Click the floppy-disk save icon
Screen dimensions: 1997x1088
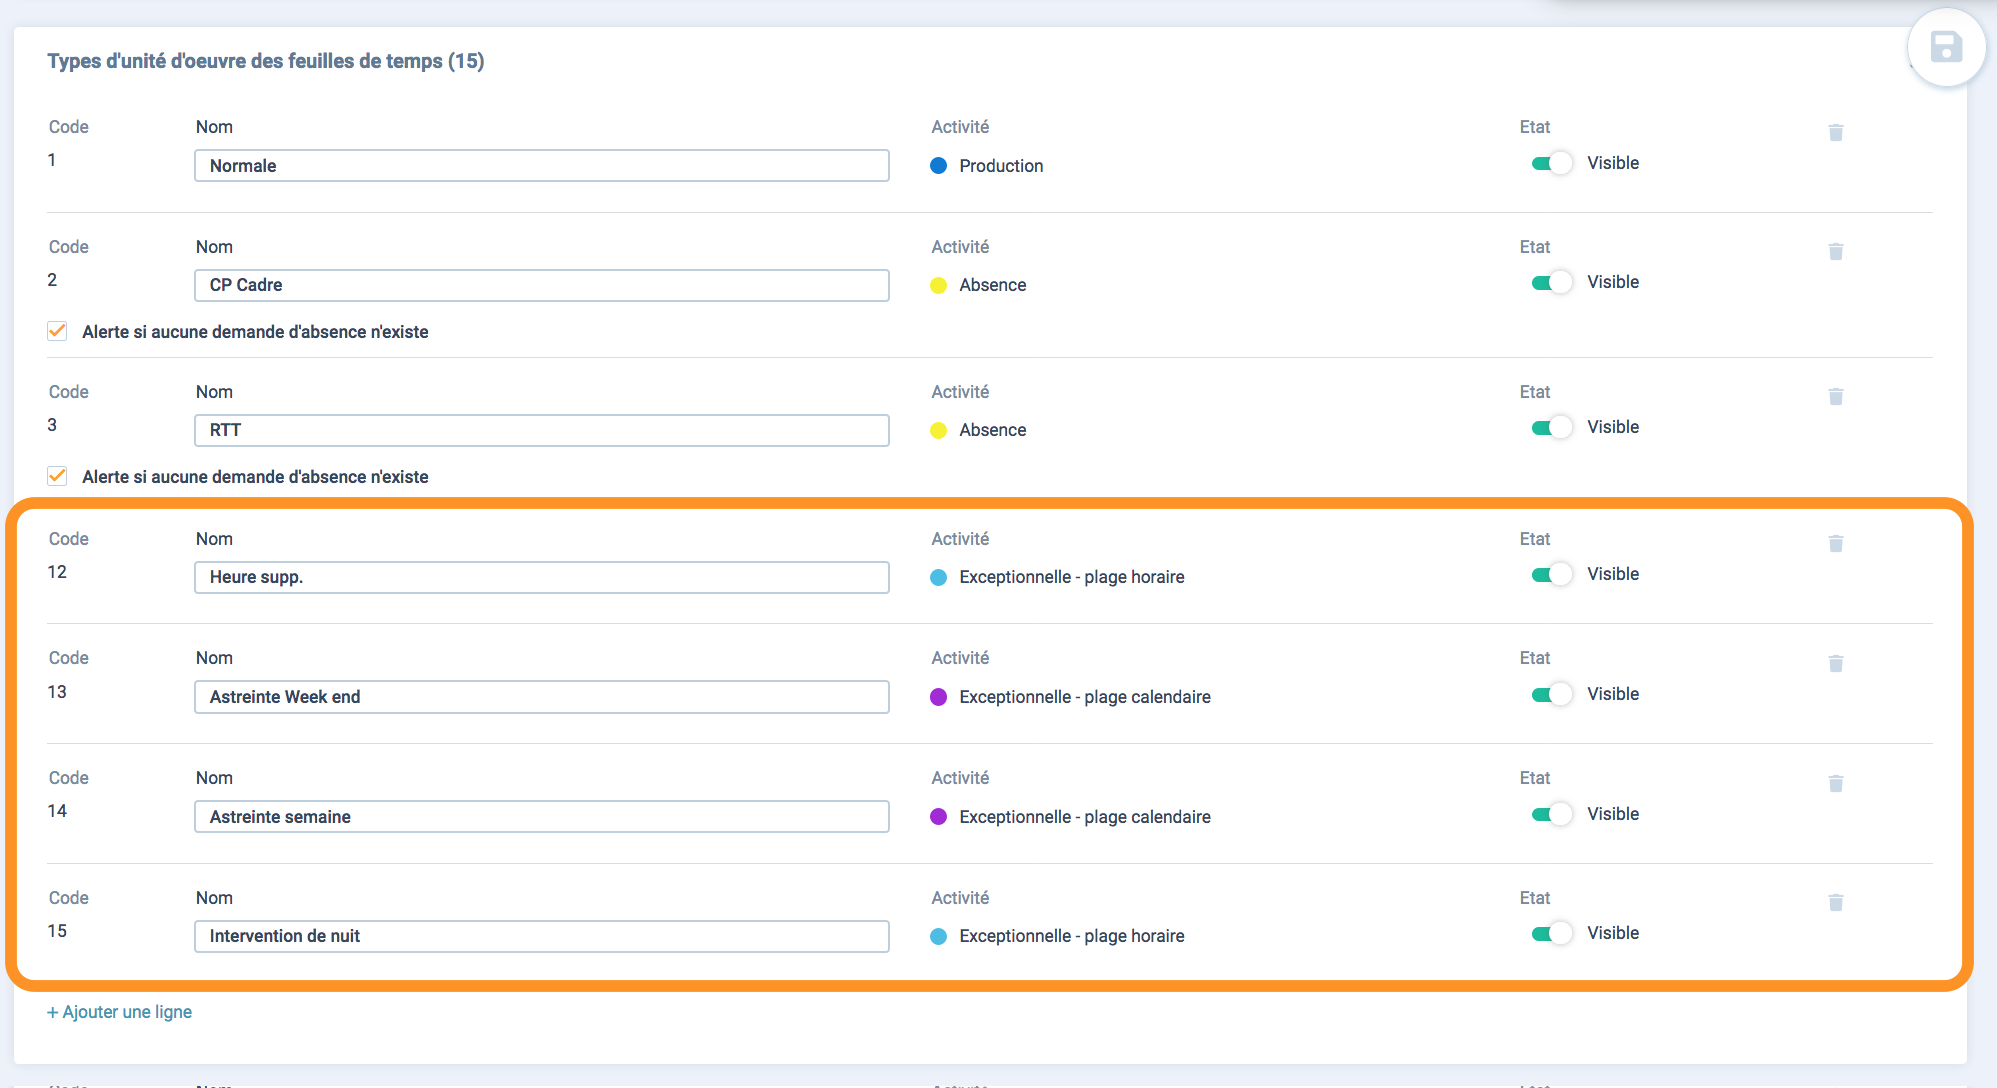point(1946,47)
